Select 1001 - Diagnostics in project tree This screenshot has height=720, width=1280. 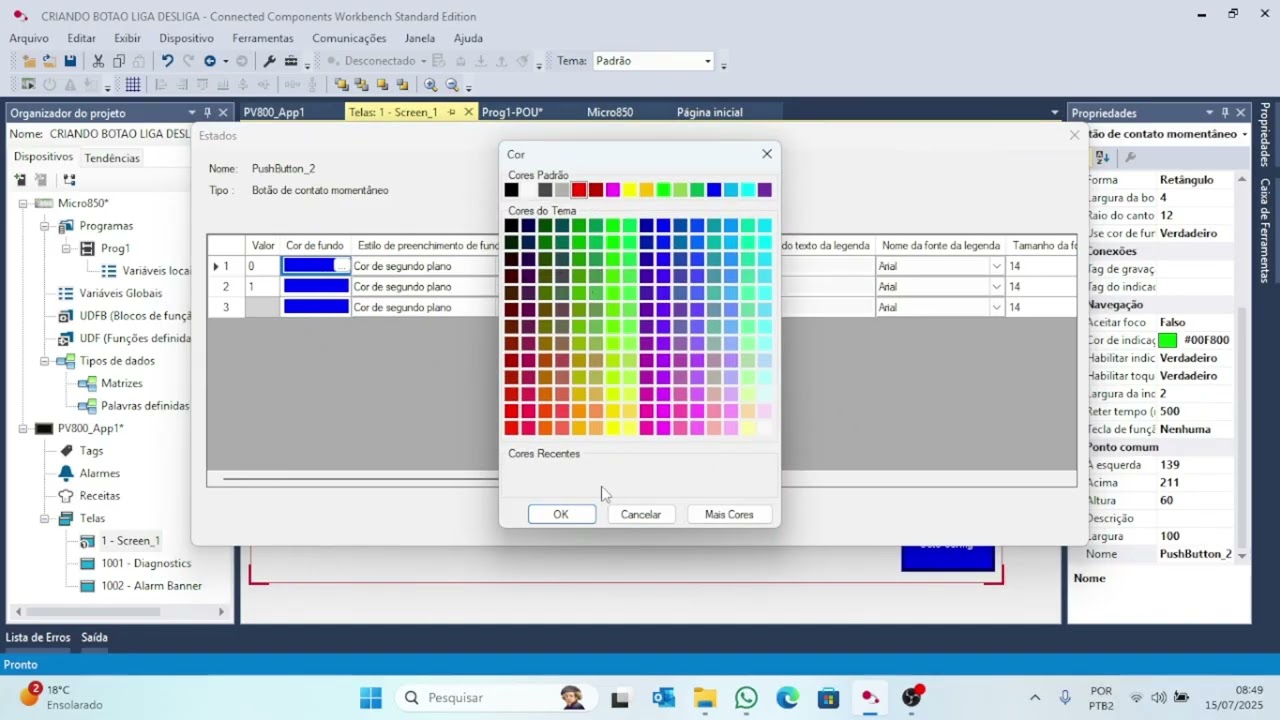145,563
